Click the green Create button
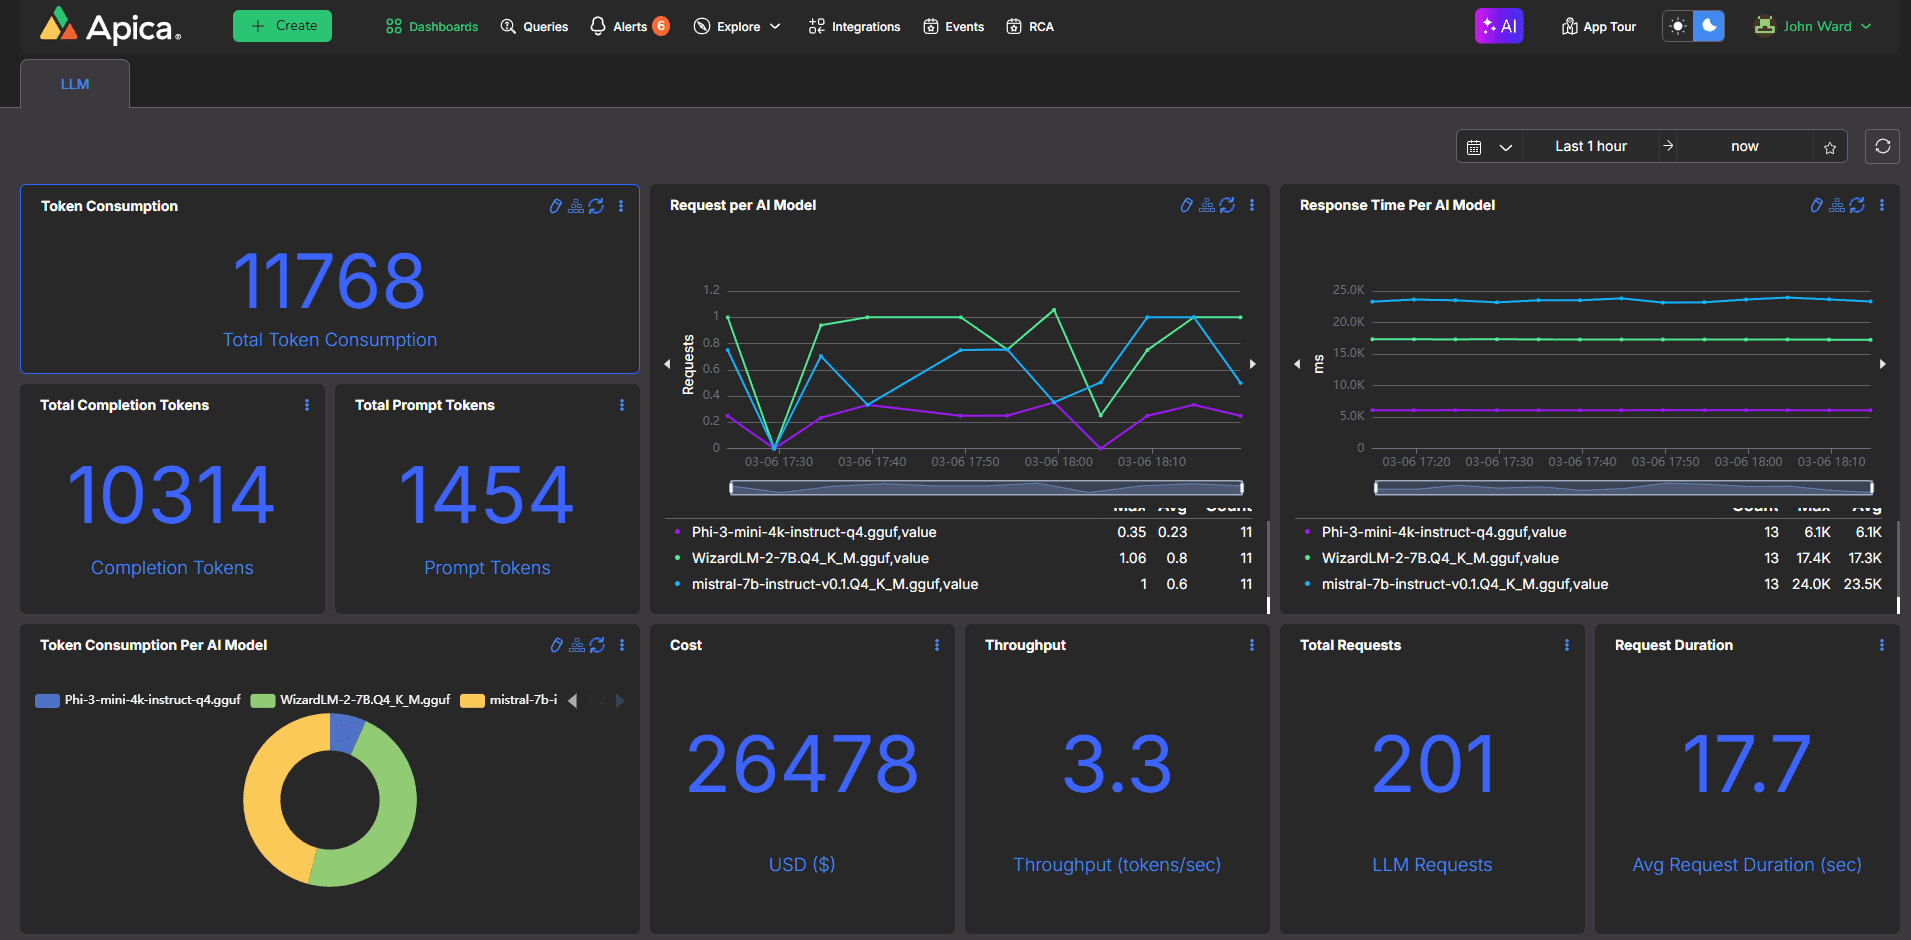The width and height of the screenshot is (1911, 940). pyautogui.click(x=283, y=26)
